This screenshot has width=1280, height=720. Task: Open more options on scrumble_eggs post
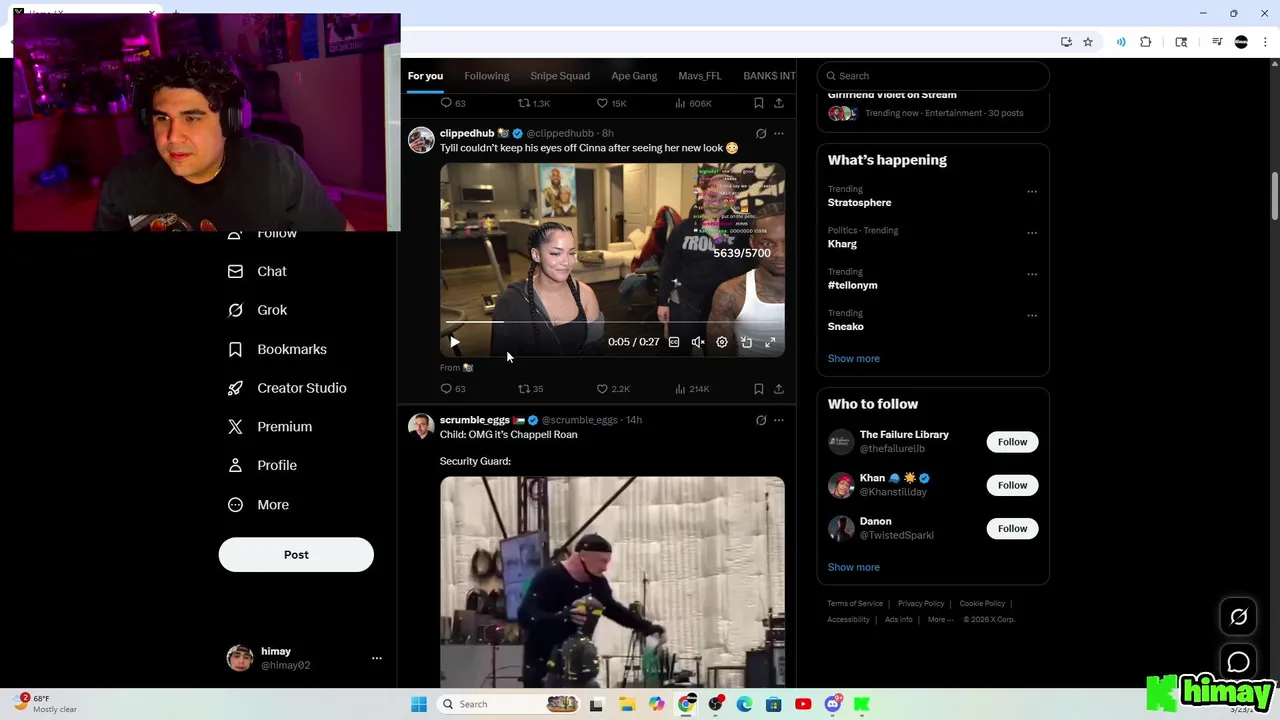click(x=779, y=420)
